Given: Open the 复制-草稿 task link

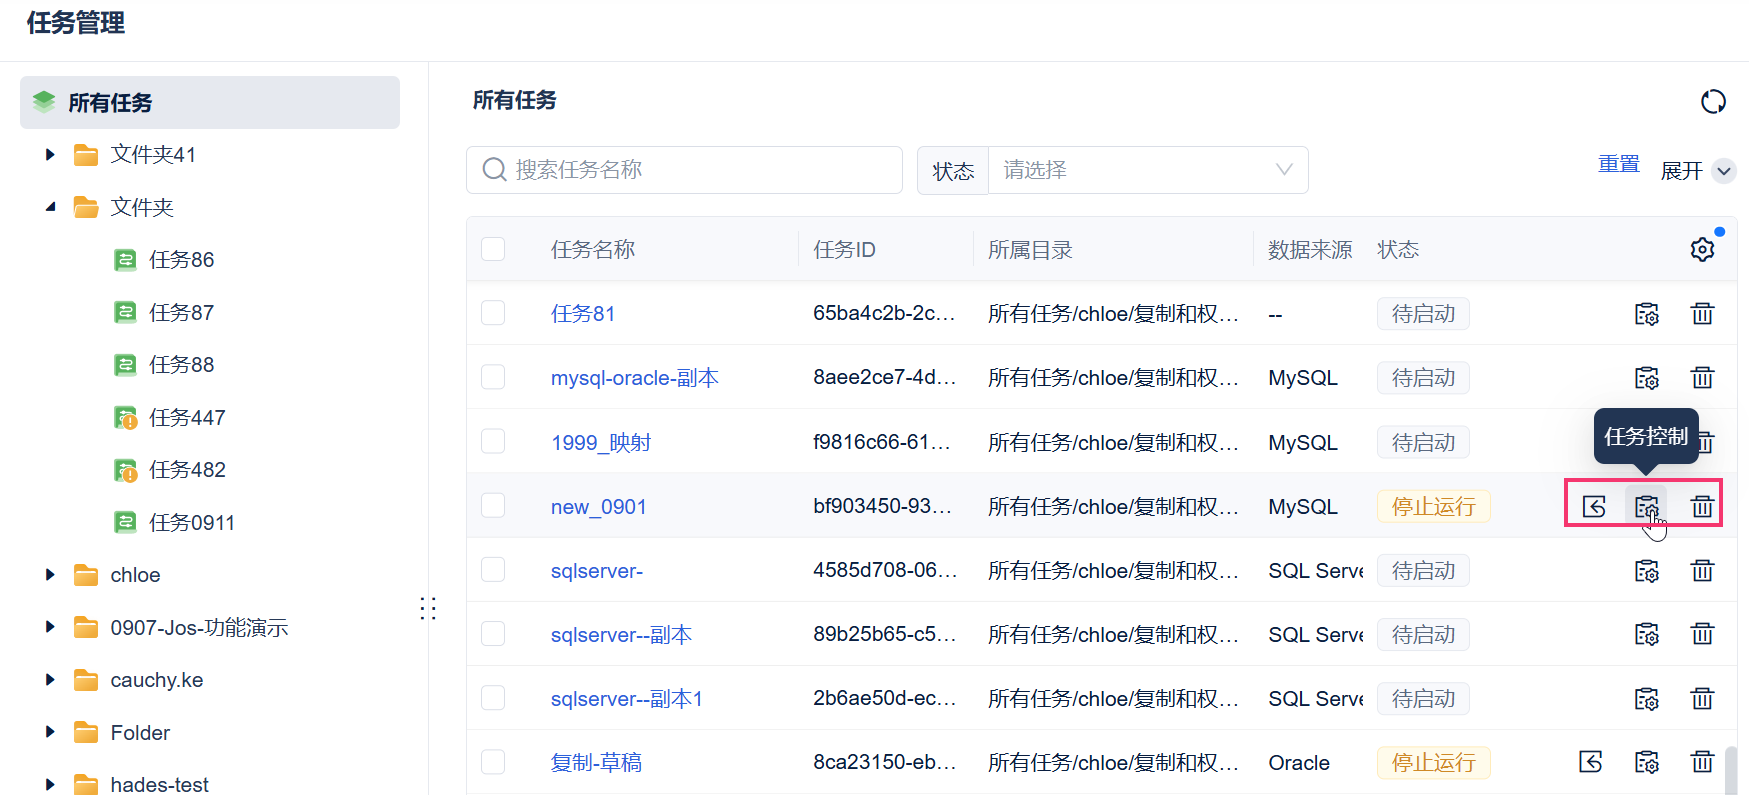Looking at the screenshot, I should click(x=596, y=763).
